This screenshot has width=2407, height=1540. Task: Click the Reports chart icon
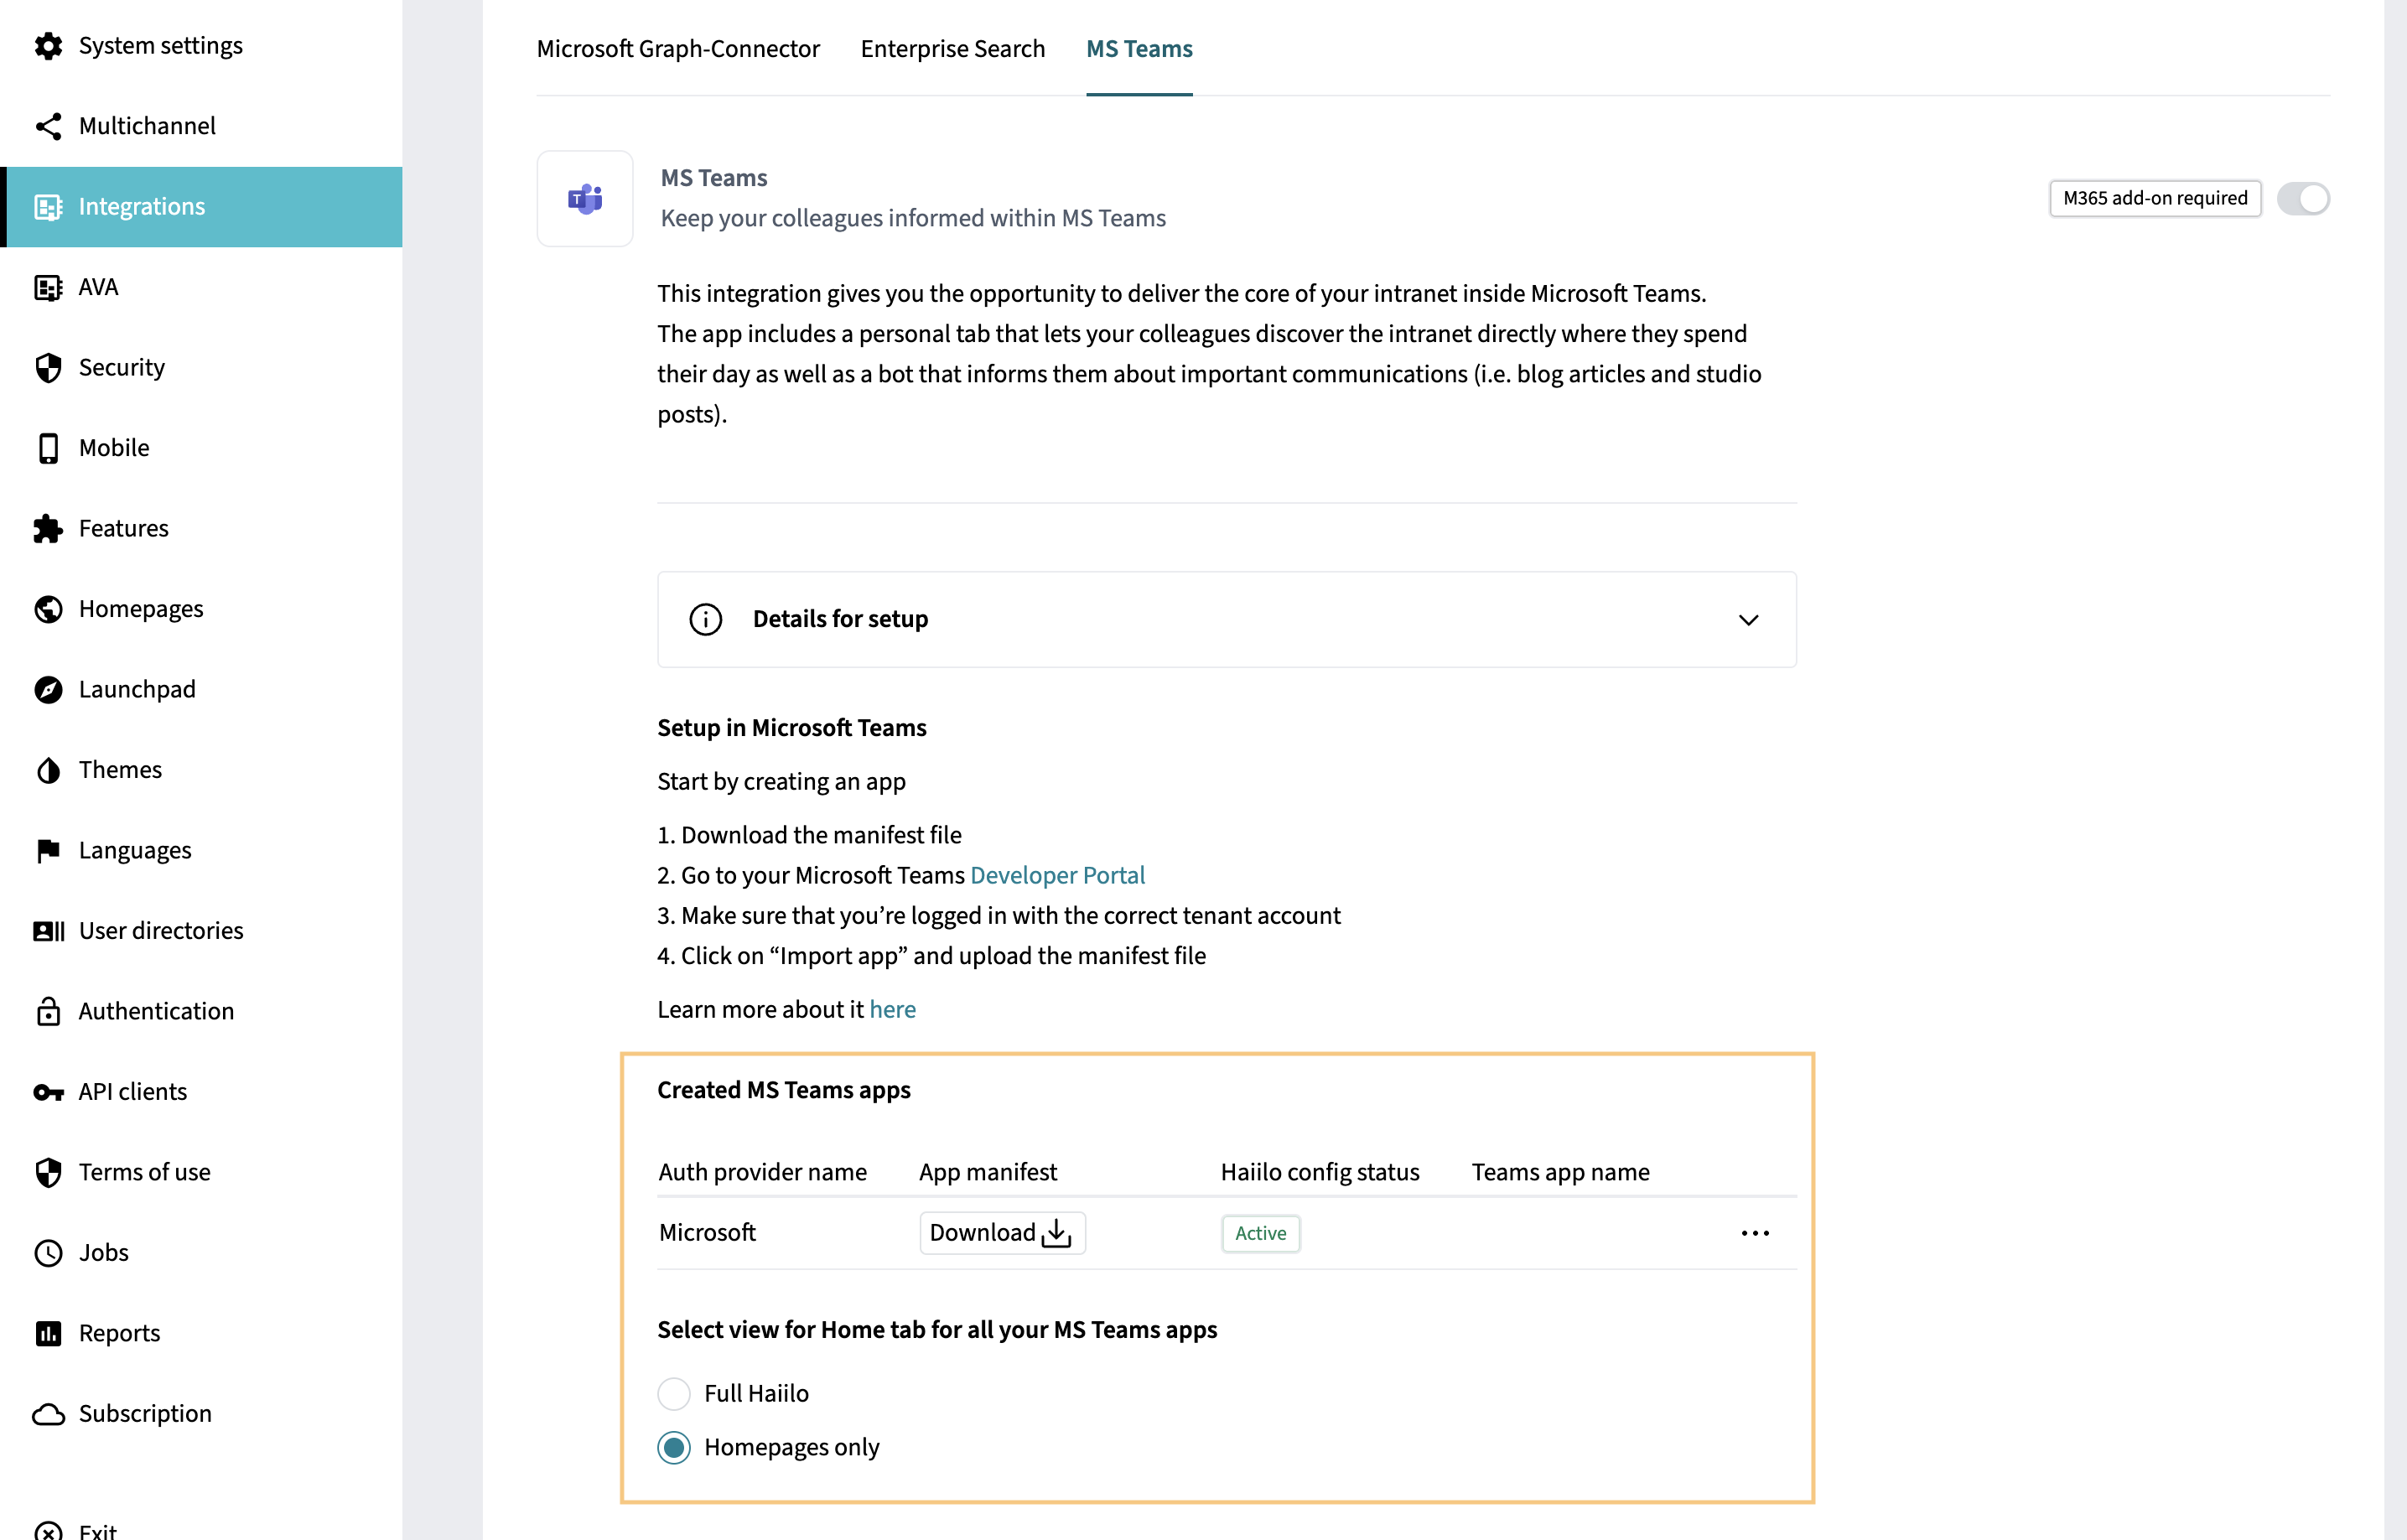pyautogui.click(x=48, y=1333)
